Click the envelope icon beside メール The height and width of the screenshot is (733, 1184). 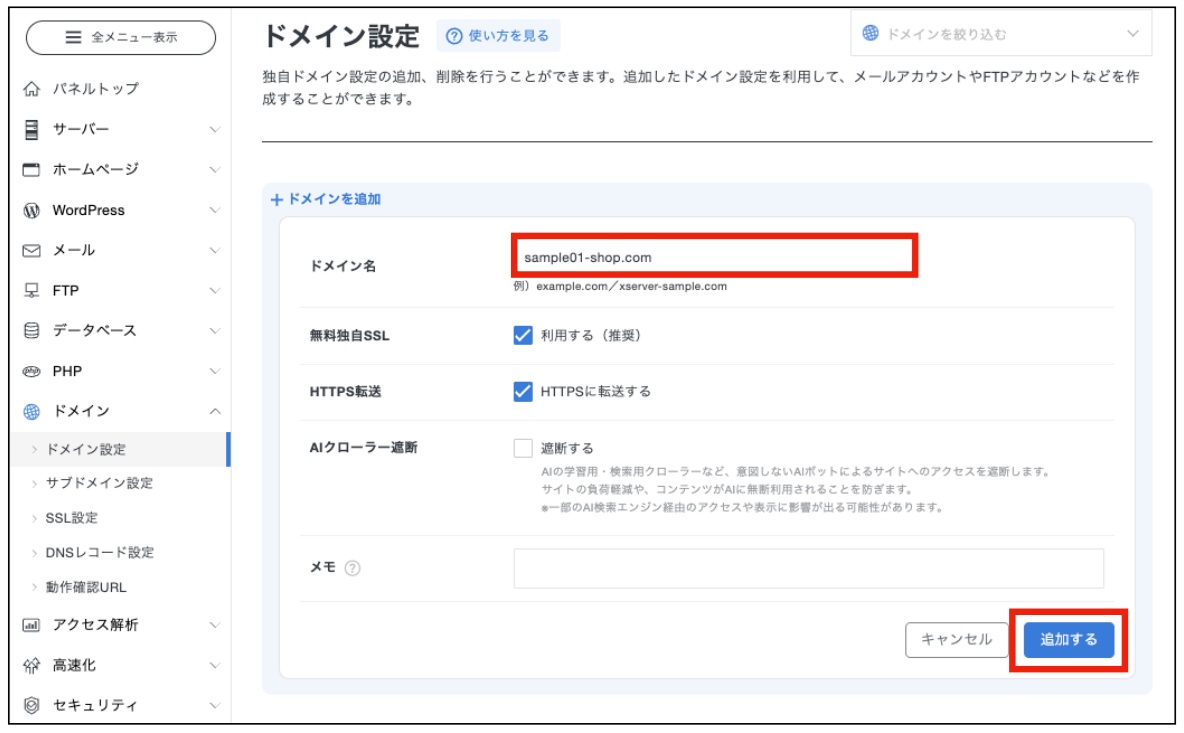tap(31, 250)
